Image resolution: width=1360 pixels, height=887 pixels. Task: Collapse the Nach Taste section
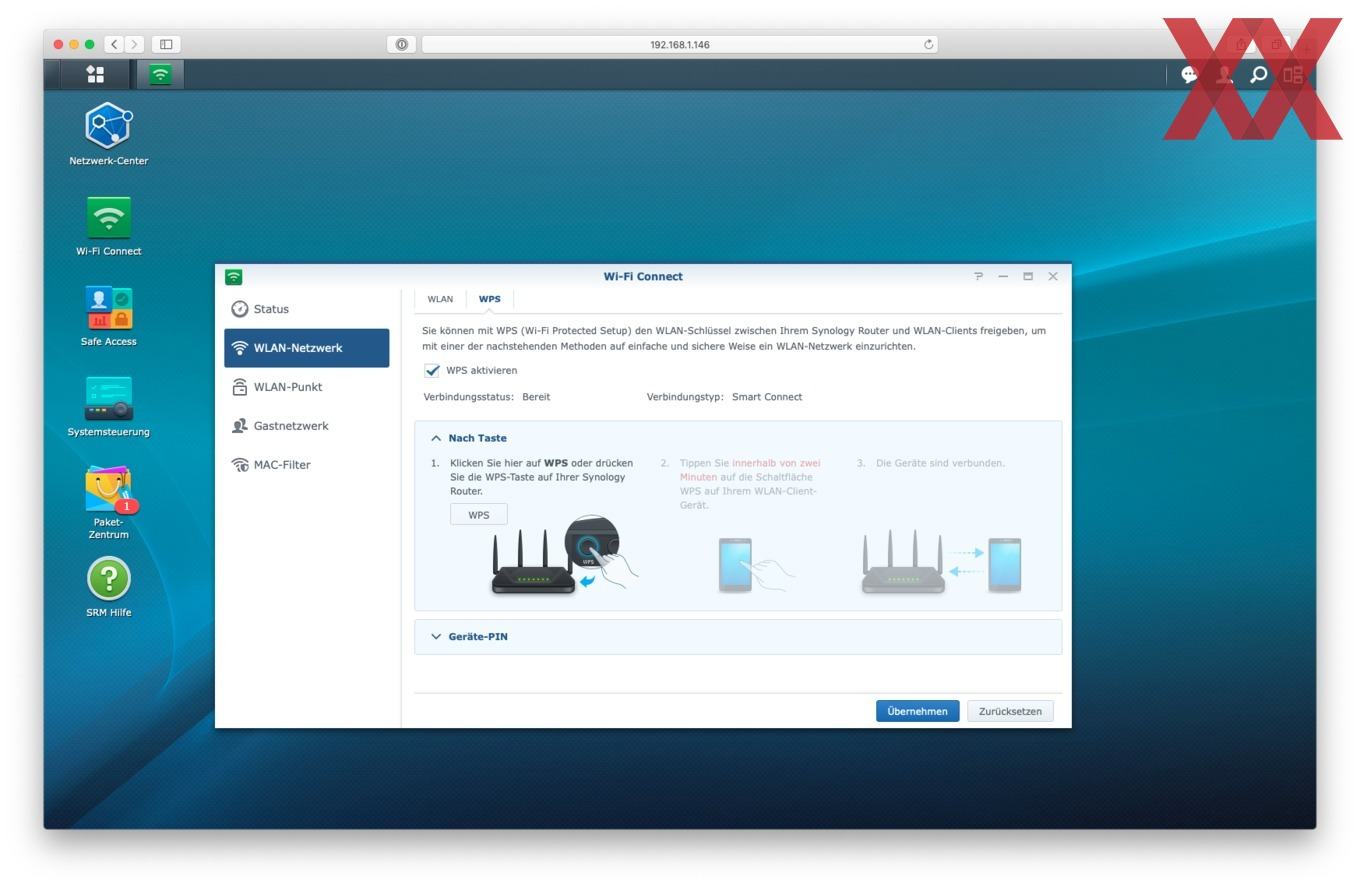pos(738,438)
